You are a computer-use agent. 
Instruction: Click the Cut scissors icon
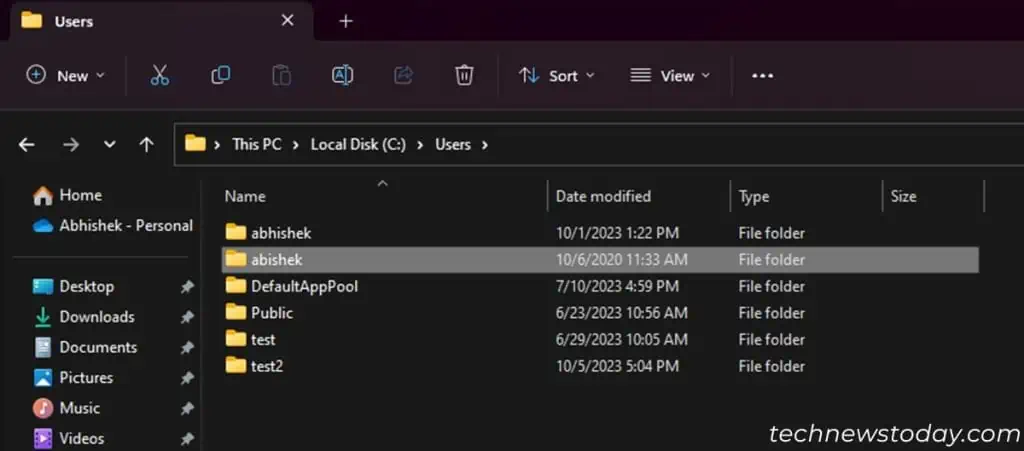click(159, 76)
